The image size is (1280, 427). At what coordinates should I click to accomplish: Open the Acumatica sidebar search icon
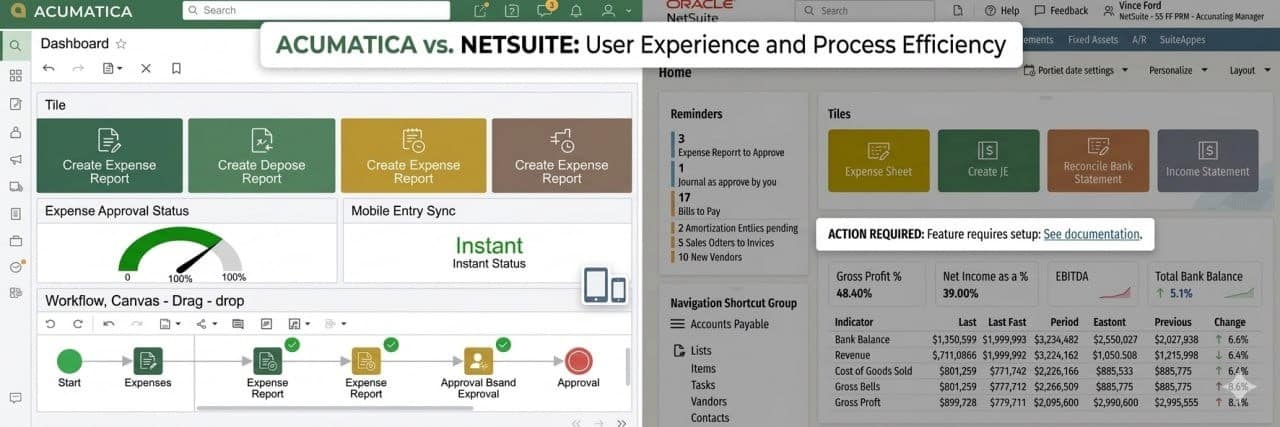tap(15, 45)
